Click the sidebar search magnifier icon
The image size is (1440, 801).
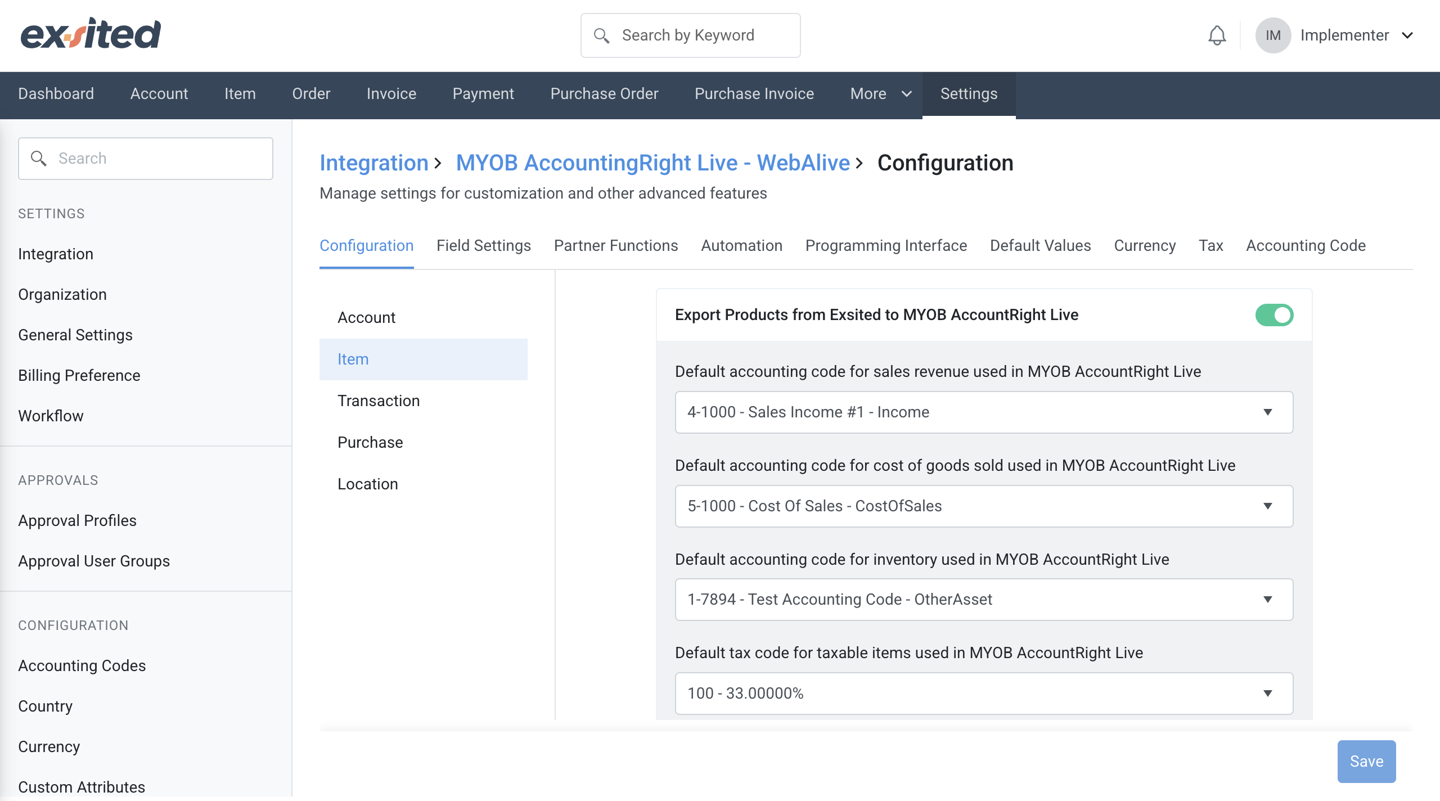(39, 159)
